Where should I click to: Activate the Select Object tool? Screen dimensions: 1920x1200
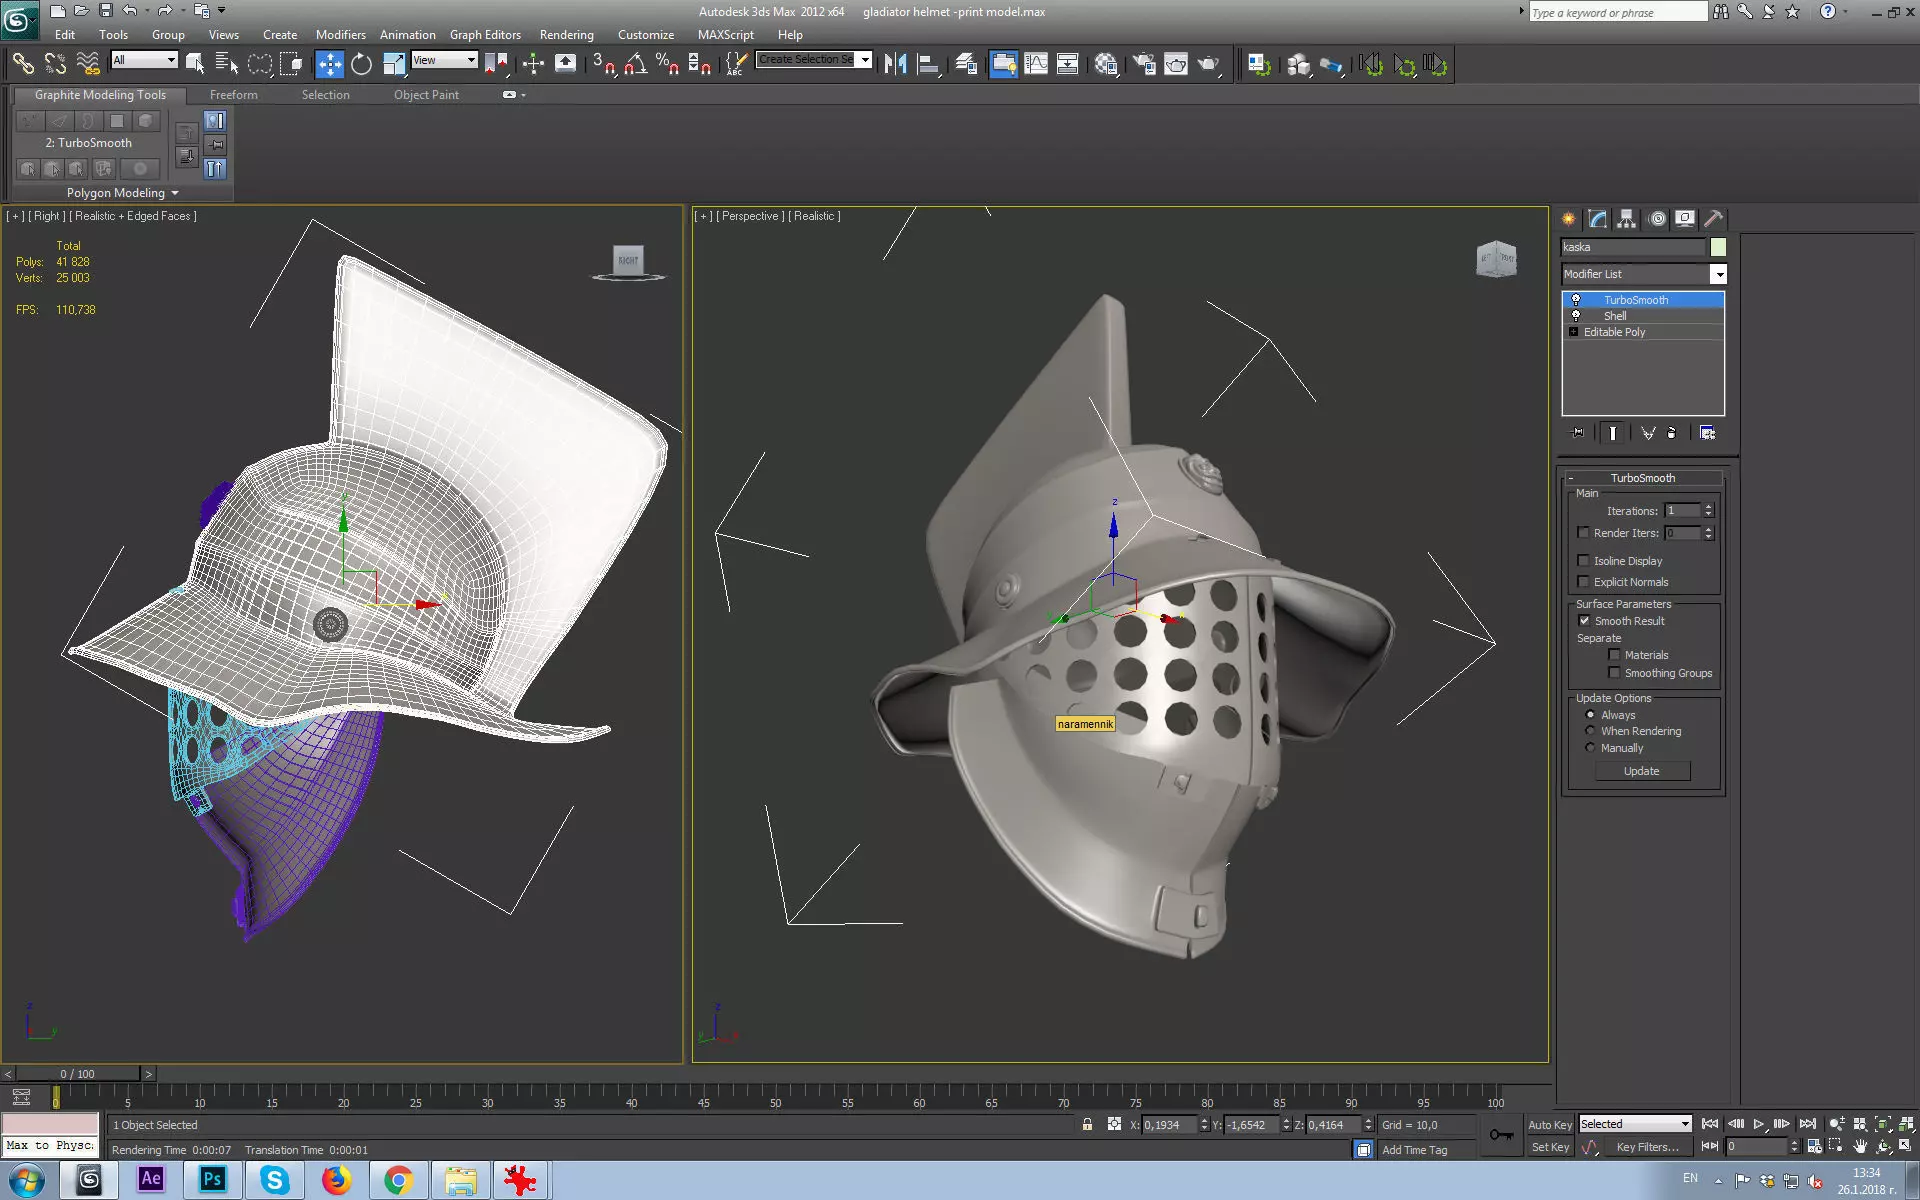click(x=195, y=65)
